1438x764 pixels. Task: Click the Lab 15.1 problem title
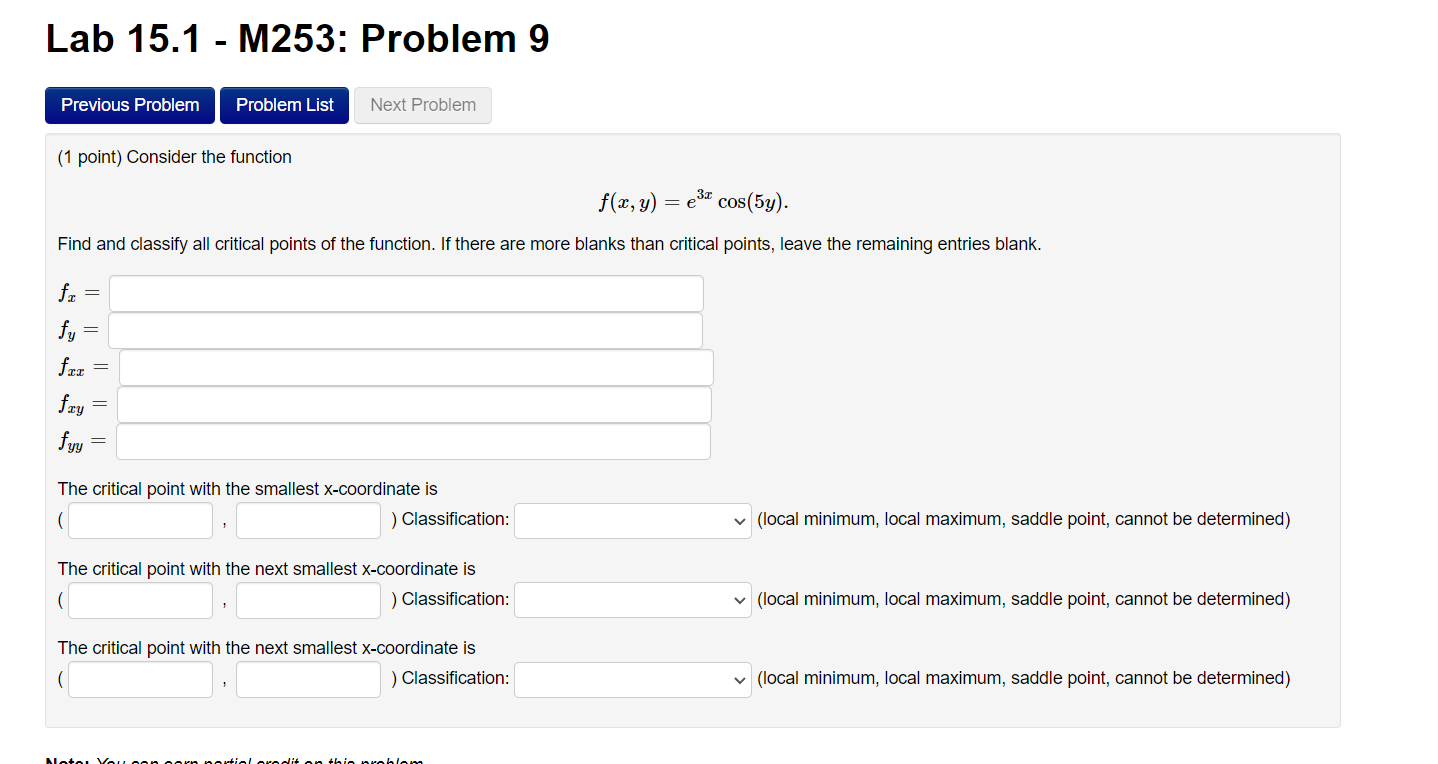[x=296, y=38]
